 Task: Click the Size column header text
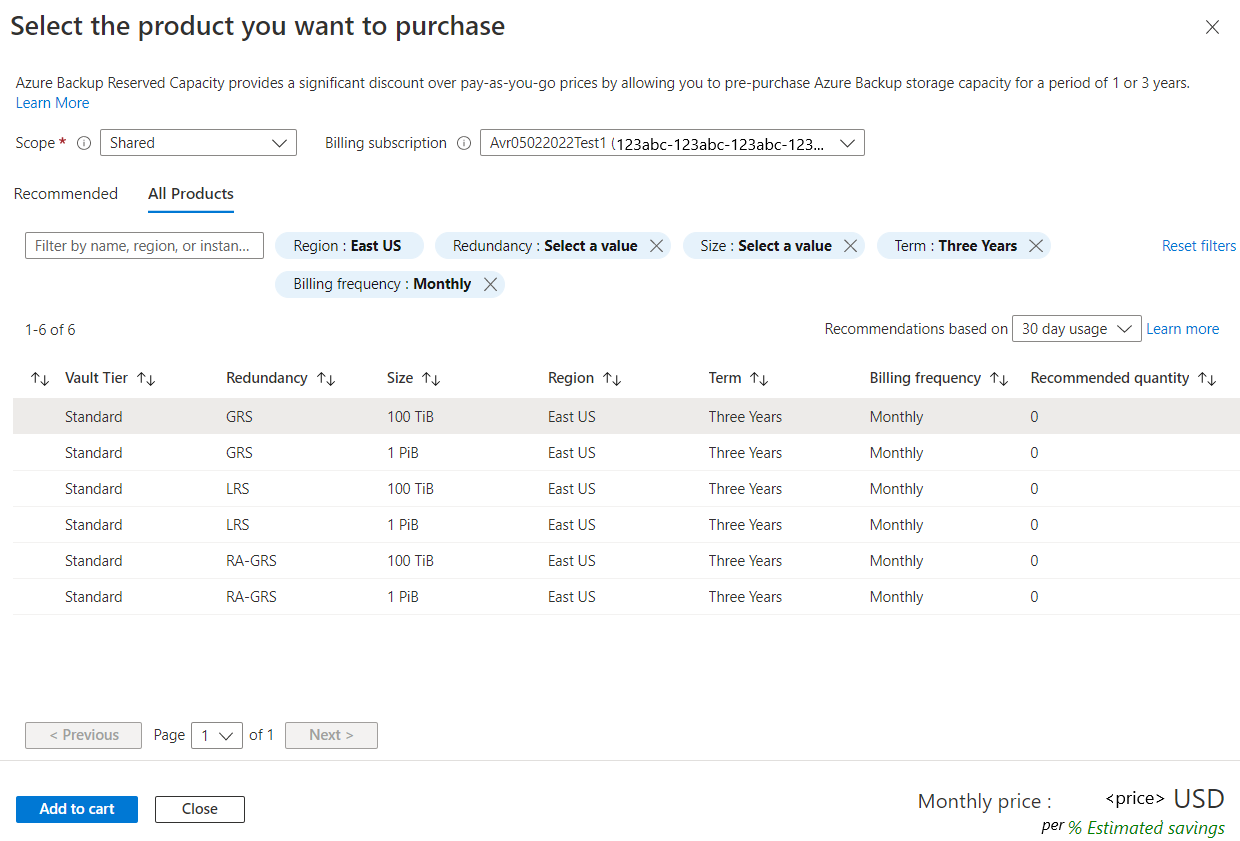pyautogui.click(x=400, y=378)
